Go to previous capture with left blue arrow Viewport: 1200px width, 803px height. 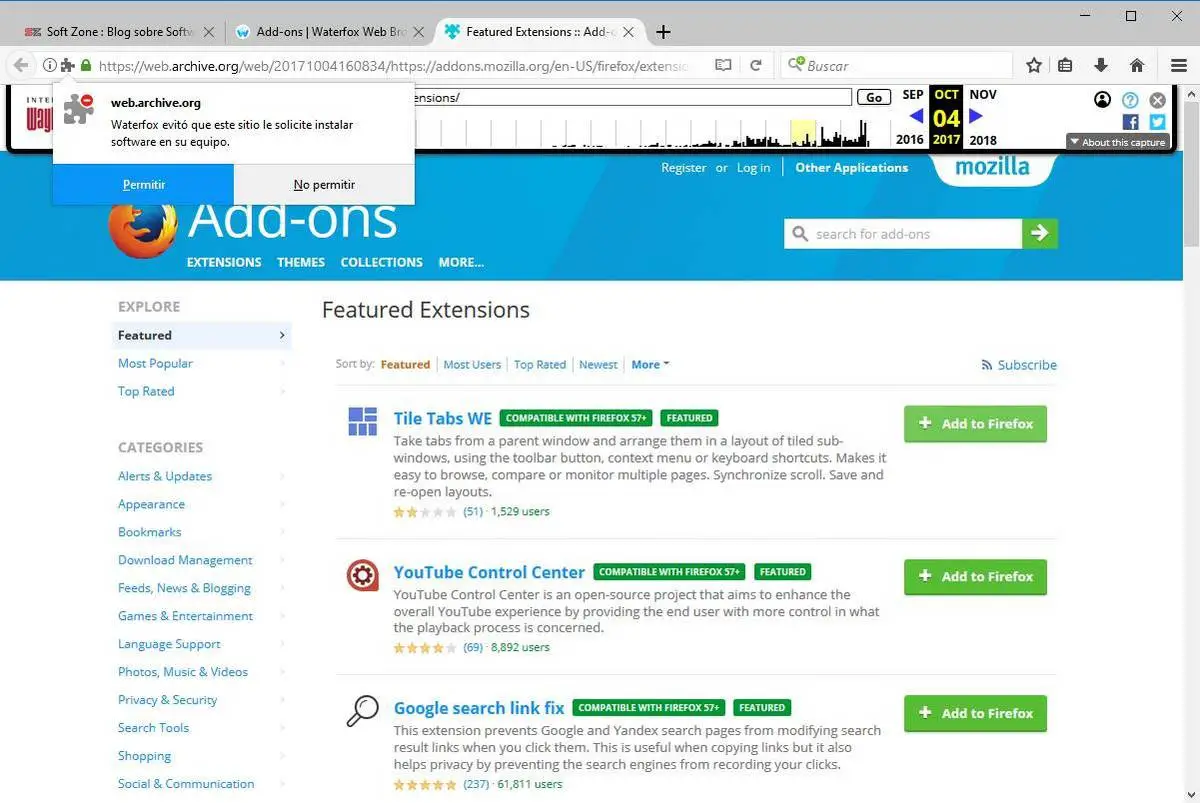pyautogui.click(x=916, y=117)
